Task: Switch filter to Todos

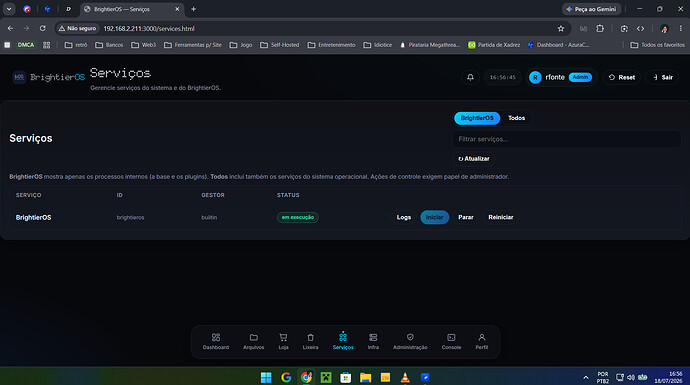Action: click(x=516, y=118)
